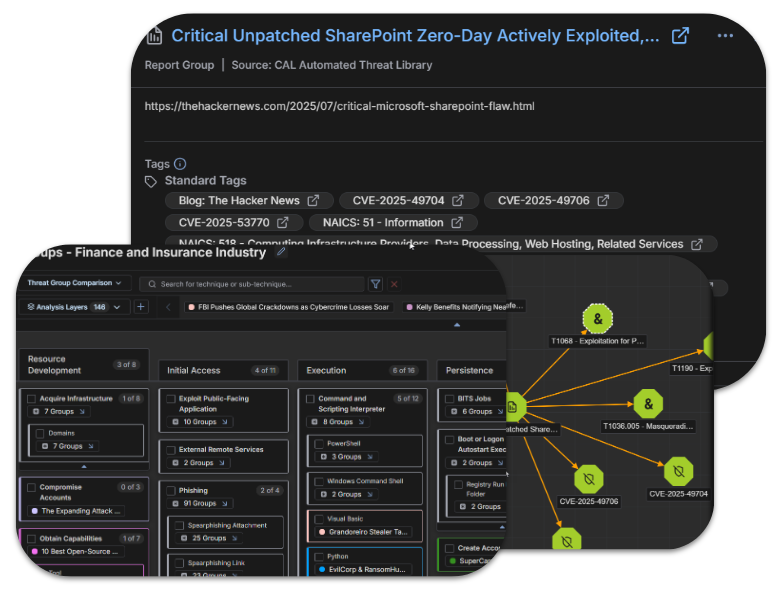The height and width of the screenshot is (594, 773).
Task: Check Command and Scripting Interpreter technique
Action: pyautogui.click(x=311, y=398)
